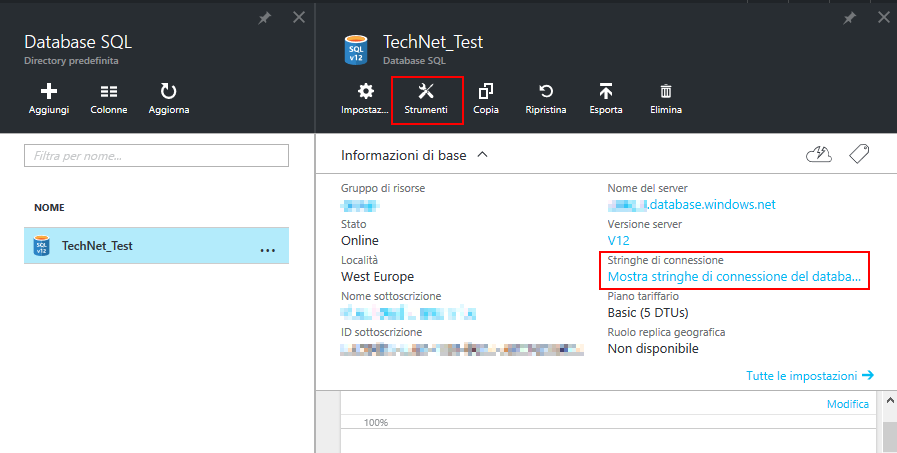Click the Aggiungi plus icon
The image size is (897, 453).
[x=49, y=92]
